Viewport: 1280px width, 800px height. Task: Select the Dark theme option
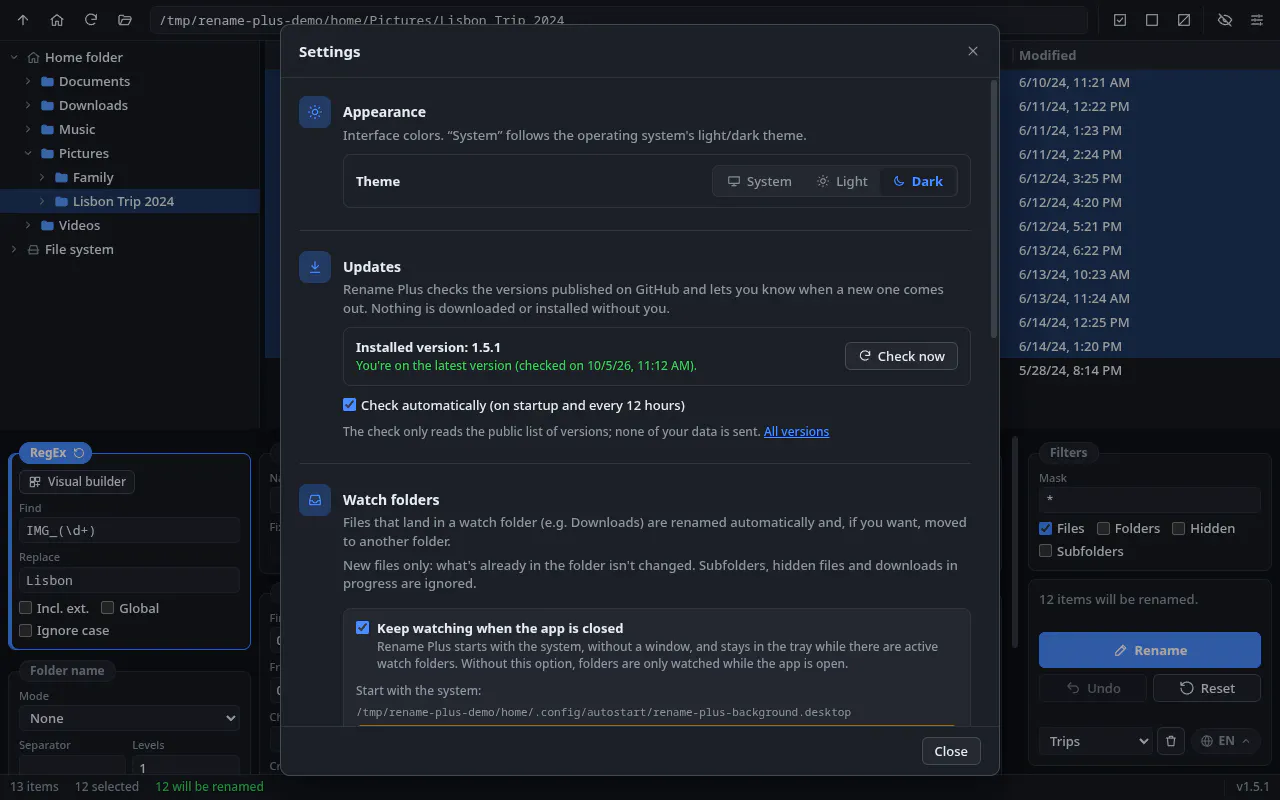coord(918,181)
